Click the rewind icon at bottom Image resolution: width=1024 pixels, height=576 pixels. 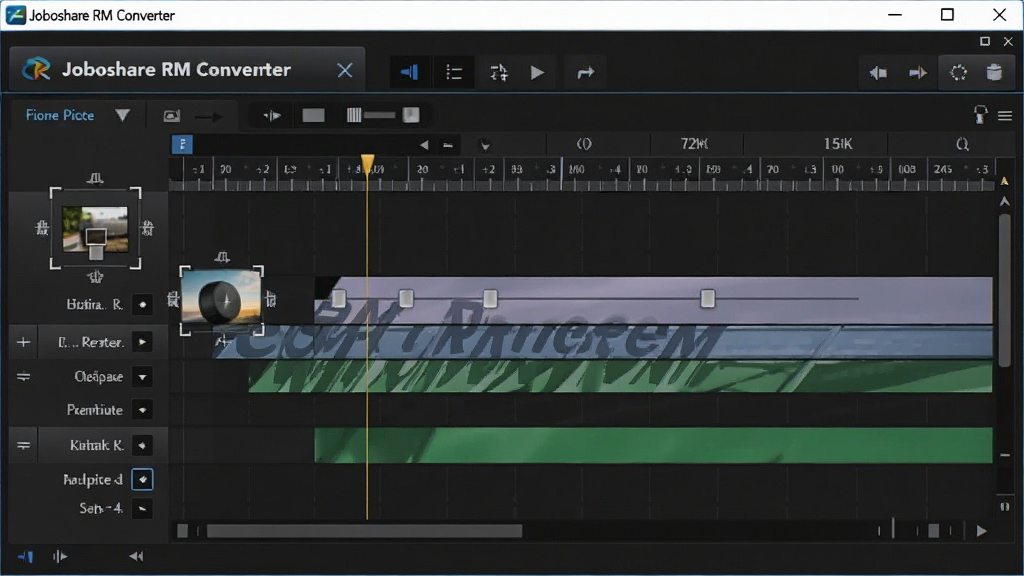[x=136, y=556]
